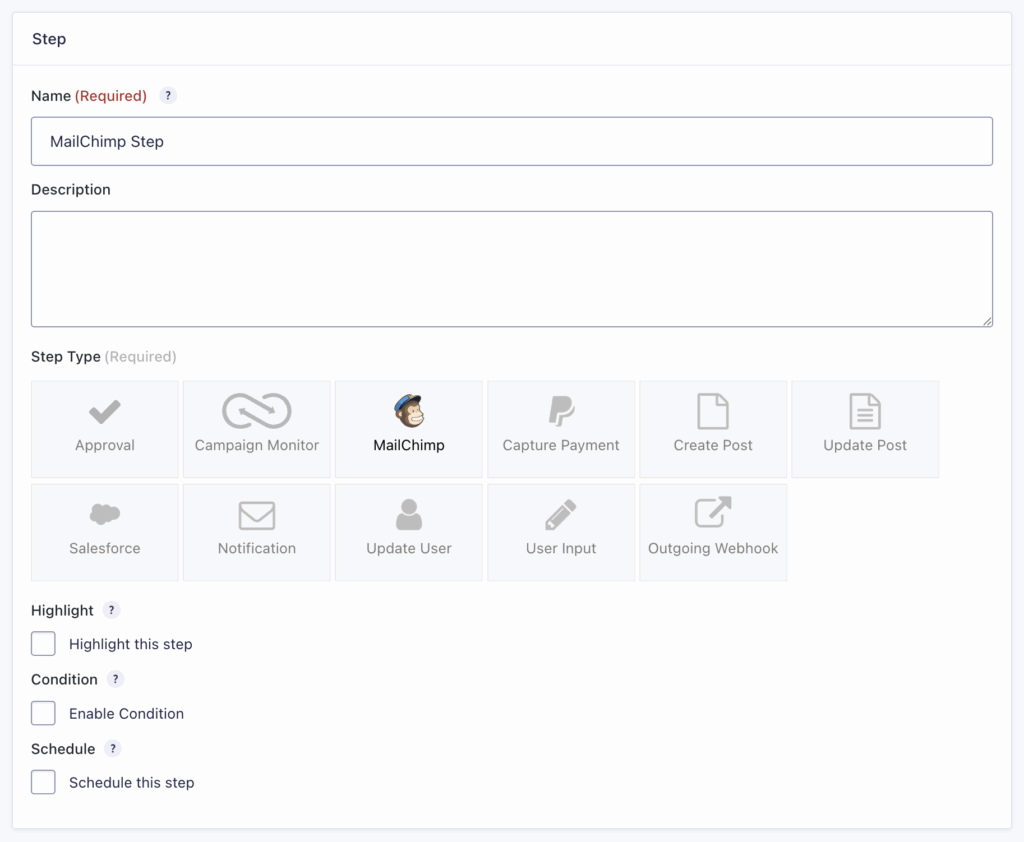Select the MailChimp step type
1024x842 pixels.
pos(408,429)
